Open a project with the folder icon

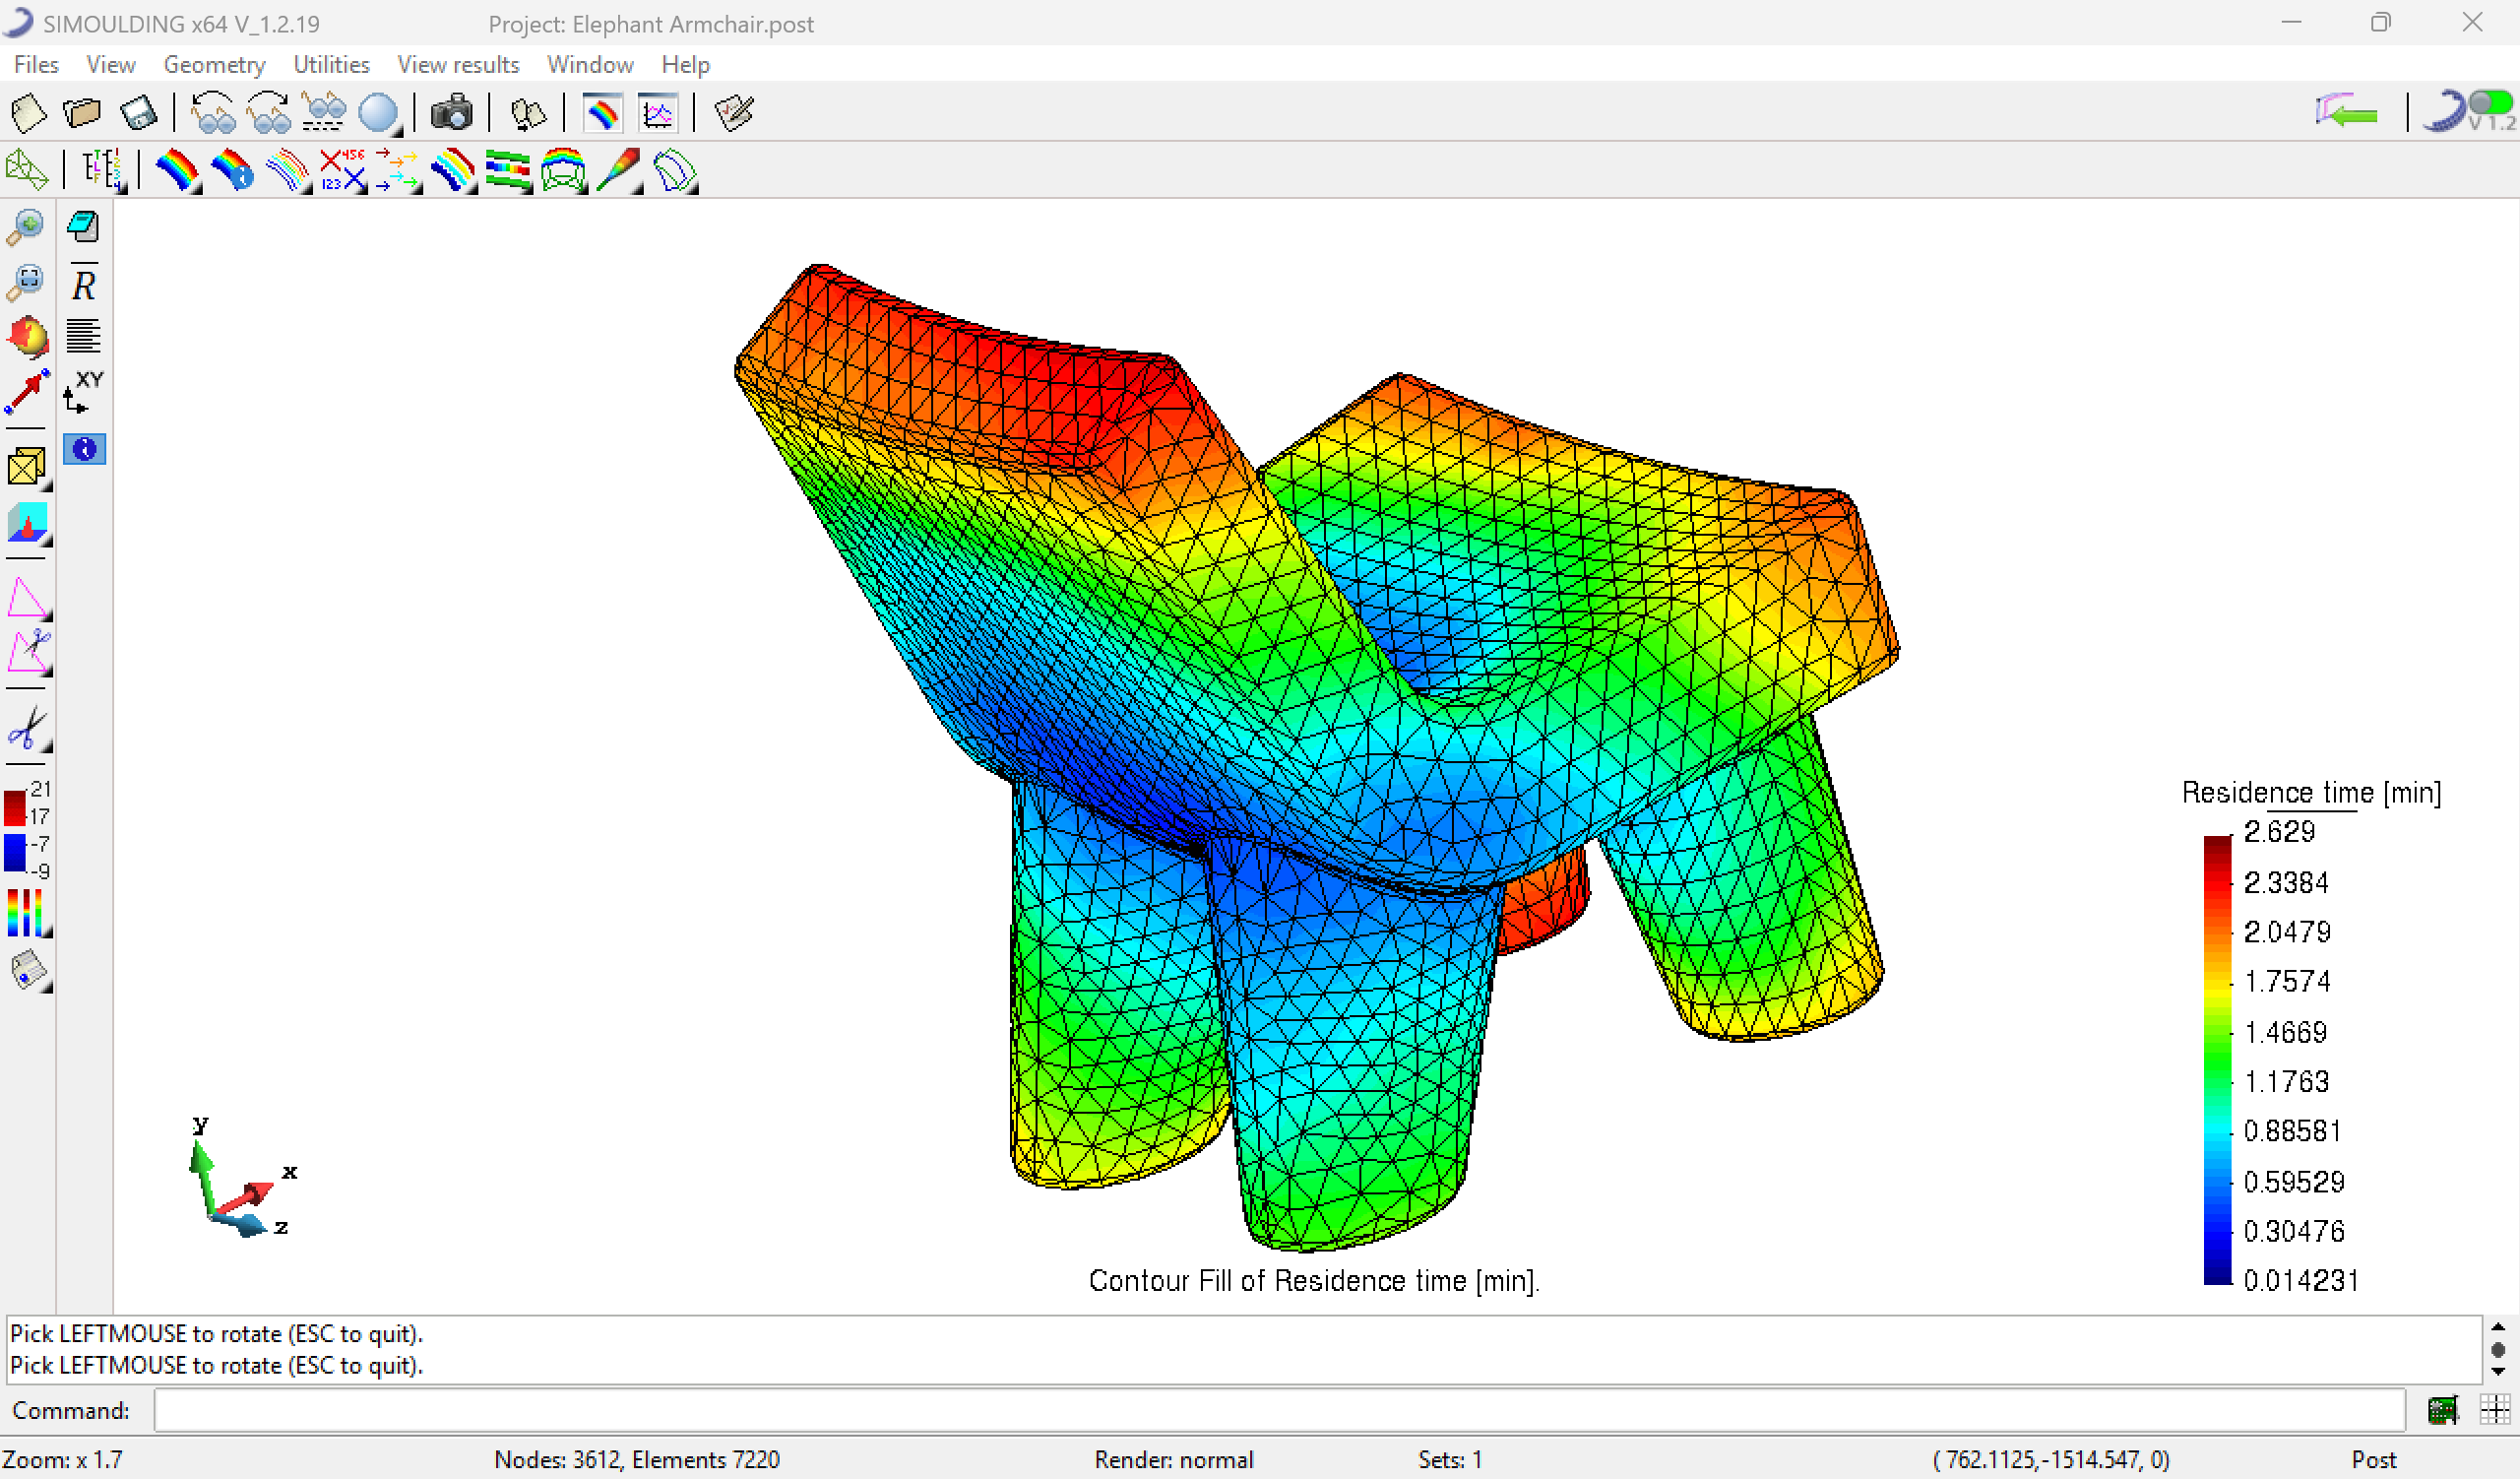(x=82, y=113)
